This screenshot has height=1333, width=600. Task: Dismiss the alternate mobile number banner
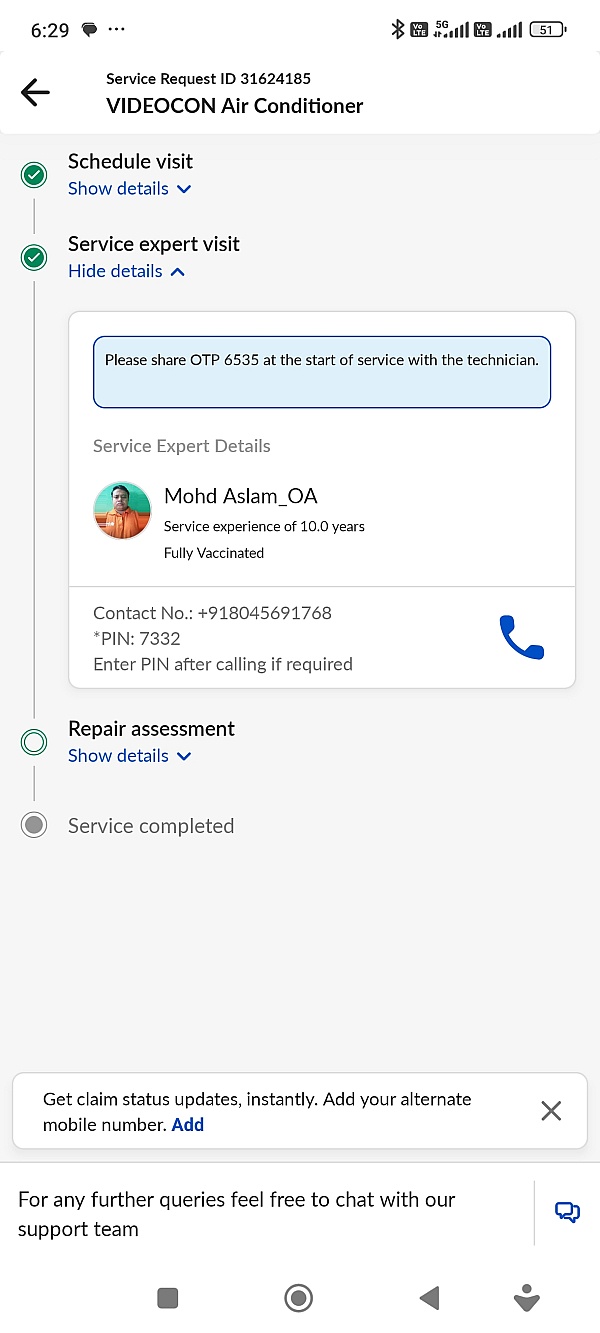(551, 1110)
